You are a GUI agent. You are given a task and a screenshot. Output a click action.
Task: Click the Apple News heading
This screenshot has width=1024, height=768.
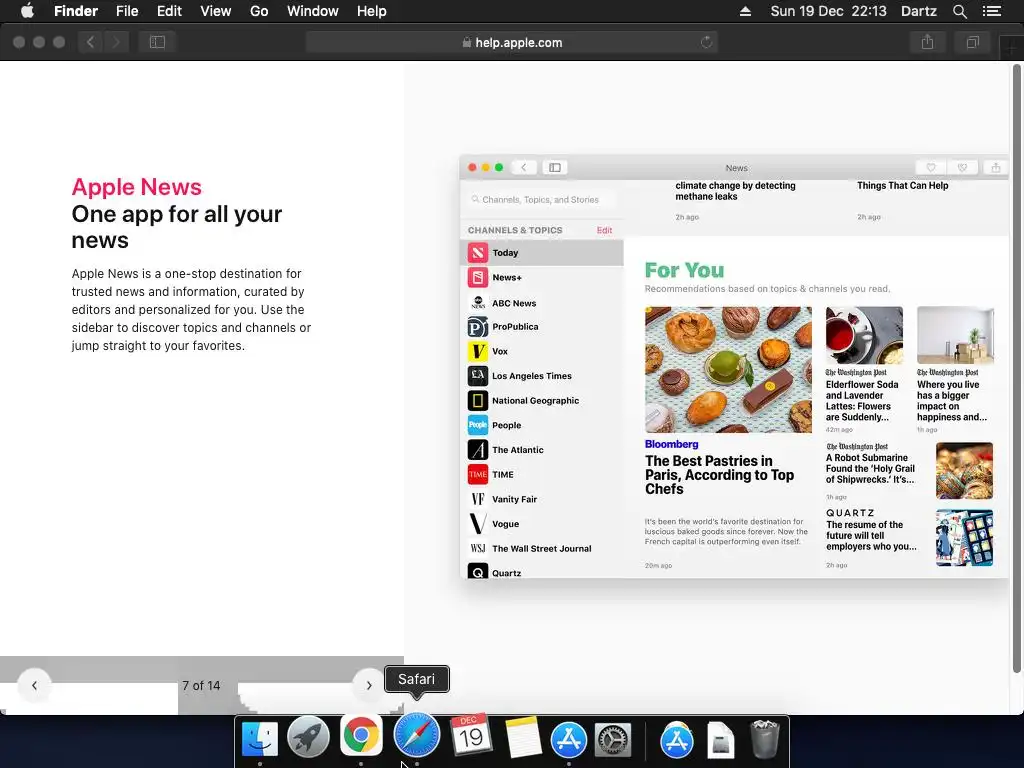click(136, 187)
